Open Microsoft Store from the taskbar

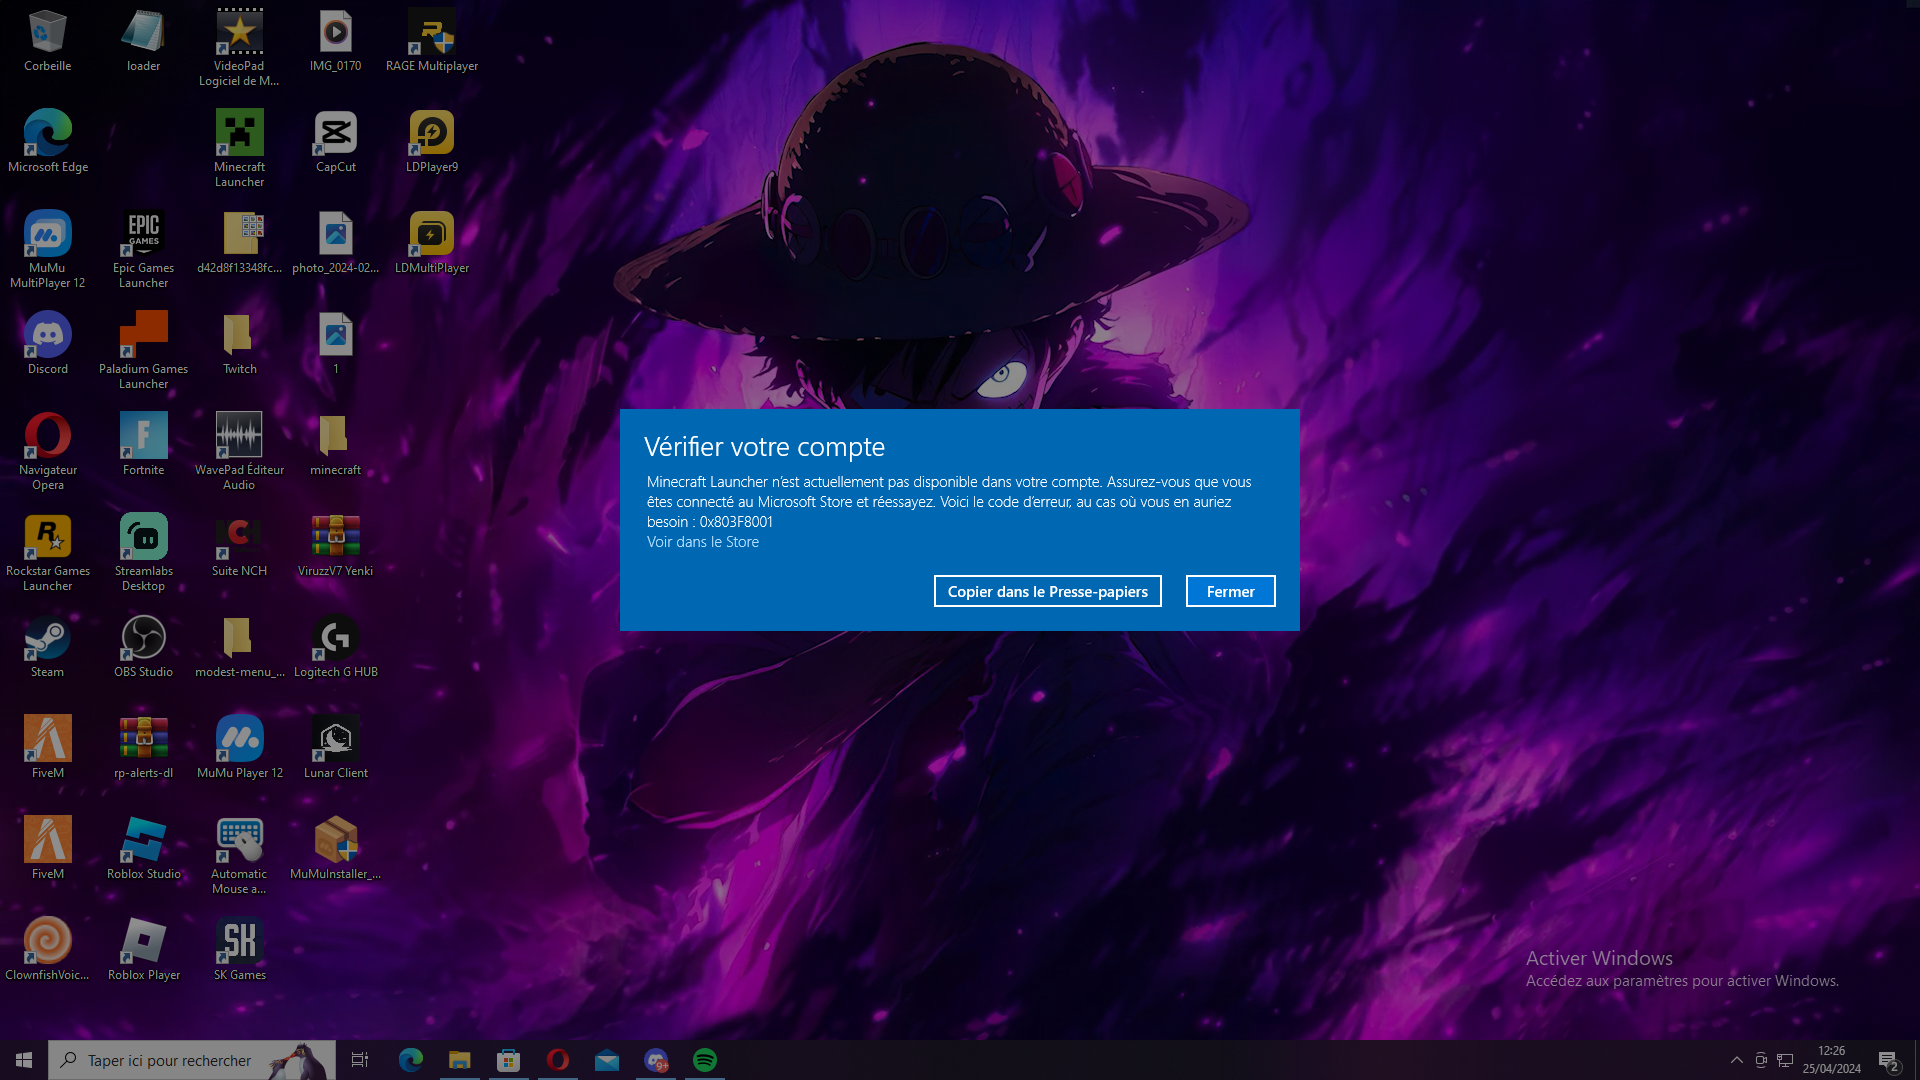coord(509,1060)
